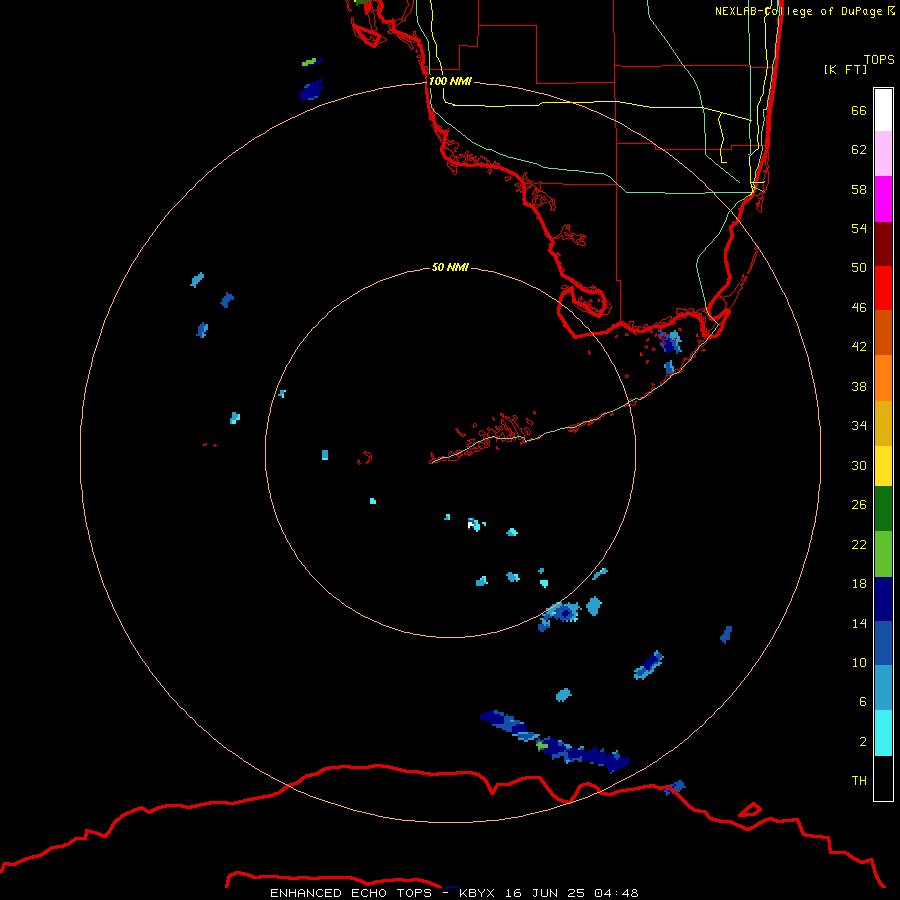Screen dimensions: 900x900
Task: Select the light pink legend swatch
Action: 883,154
